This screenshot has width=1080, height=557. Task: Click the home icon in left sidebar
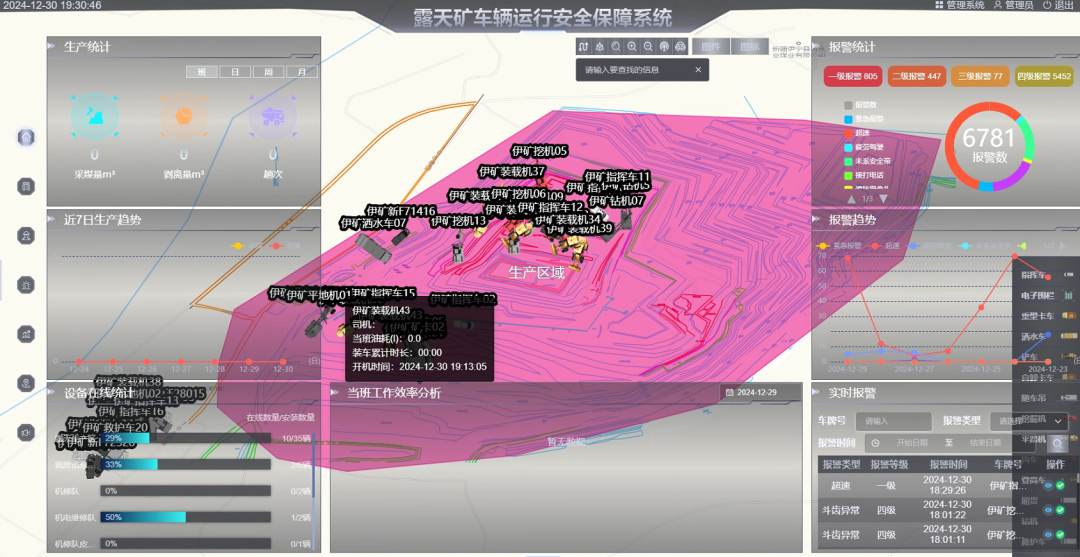click(26, 137)
